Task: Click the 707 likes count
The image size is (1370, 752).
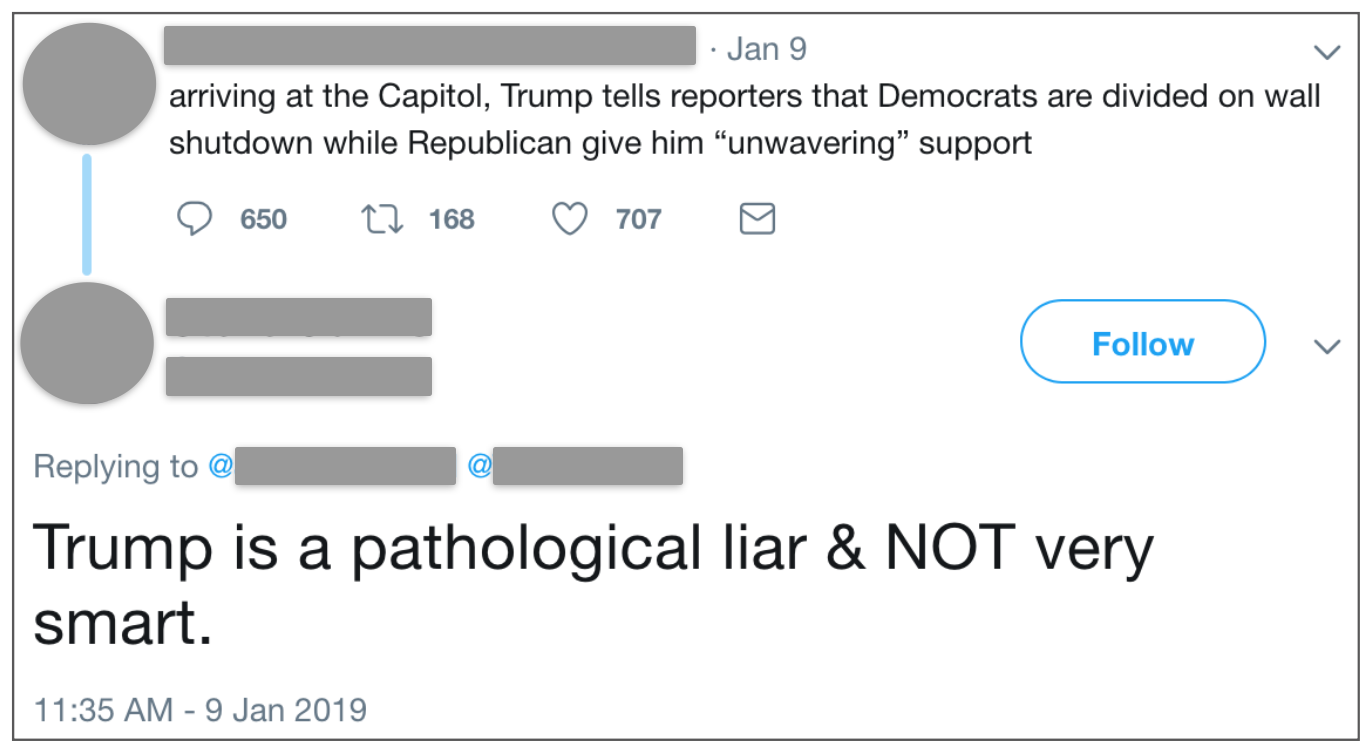Action: [x=638, y=219]
